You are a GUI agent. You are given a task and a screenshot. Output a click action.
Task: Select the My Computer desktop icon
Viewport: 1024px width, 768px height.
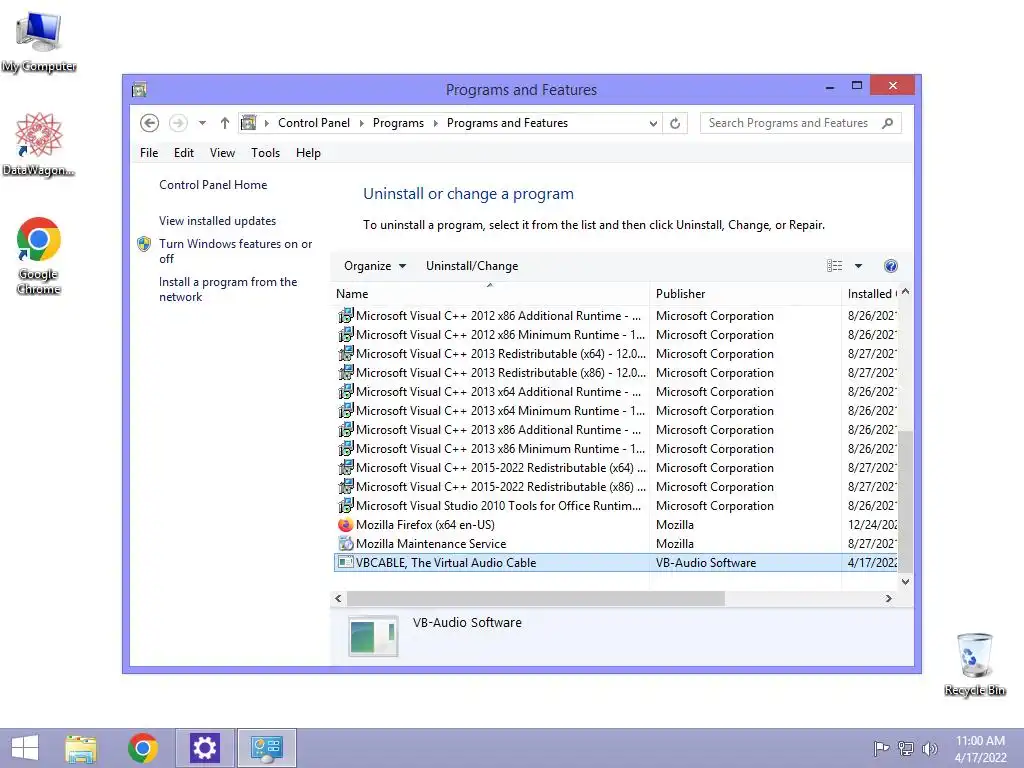click(39, 41)
